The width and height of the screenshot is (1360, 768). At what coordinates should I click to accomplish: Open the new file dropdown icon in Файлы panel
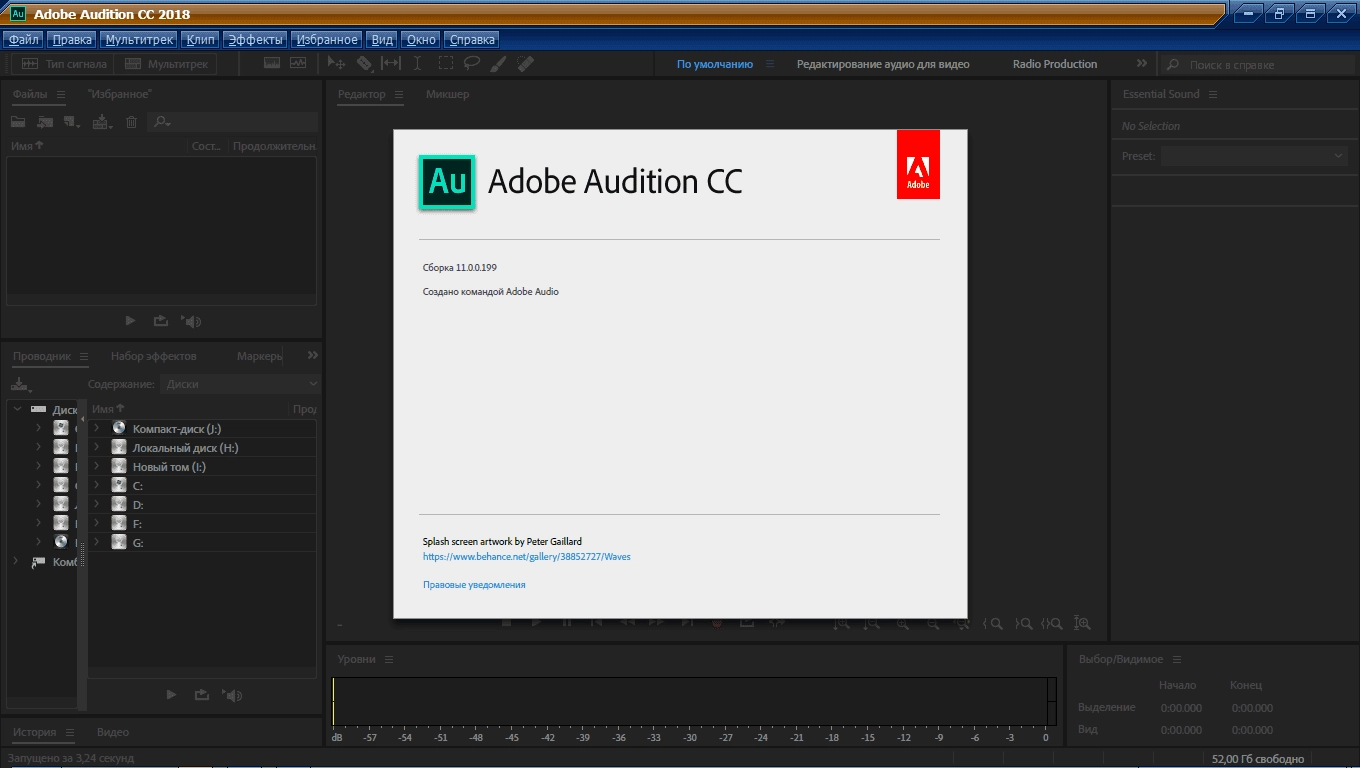[x=72, y=122]
